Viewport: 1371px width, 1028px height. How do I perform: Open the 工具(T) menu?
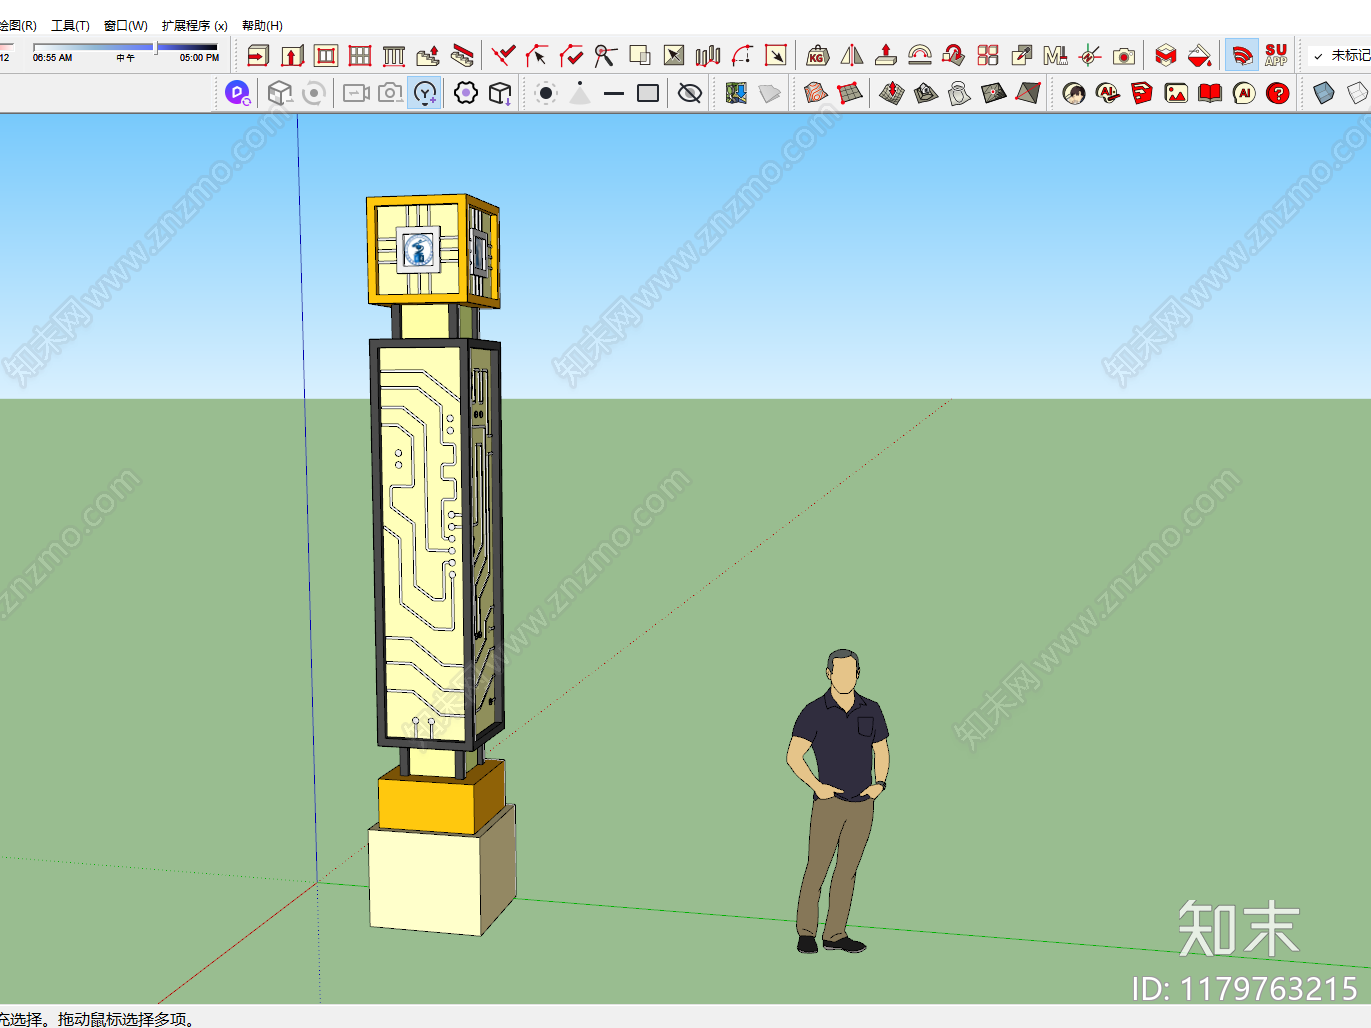click(x=70, y=26)
